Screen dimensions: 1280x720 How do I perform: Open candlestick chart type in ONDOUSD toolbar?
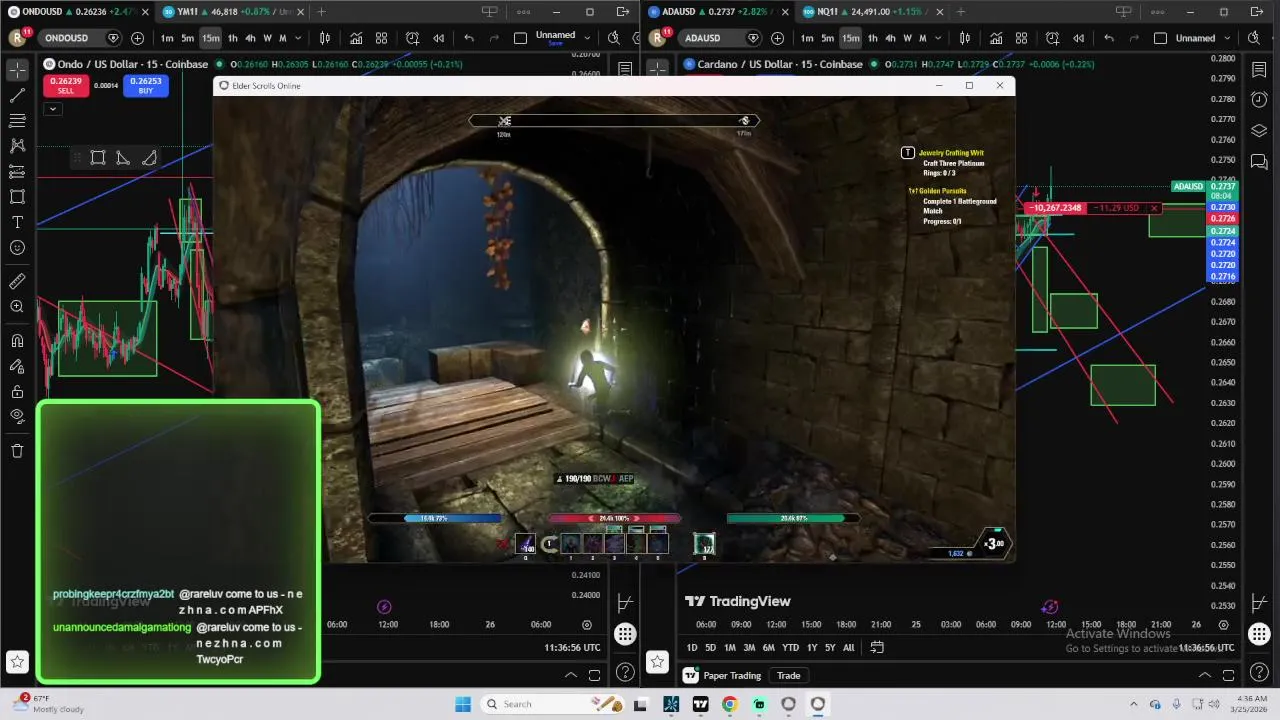(325, 38)
